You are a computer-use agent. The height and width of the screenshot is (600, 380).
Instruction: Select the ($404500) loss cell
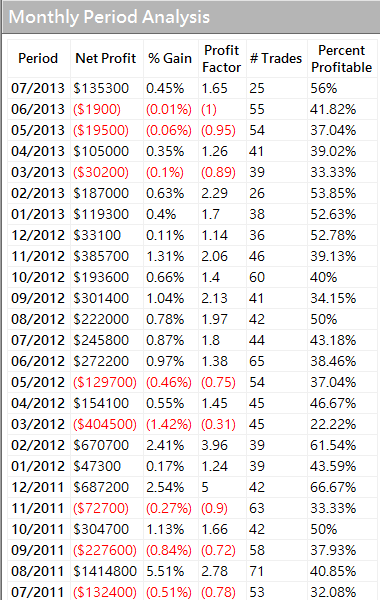pos(105,424)
